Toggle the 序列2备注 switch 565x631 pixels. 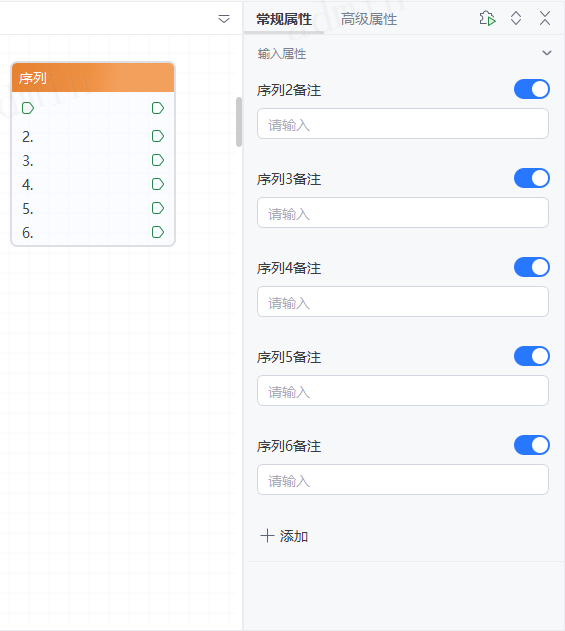[x=532, y=89]
